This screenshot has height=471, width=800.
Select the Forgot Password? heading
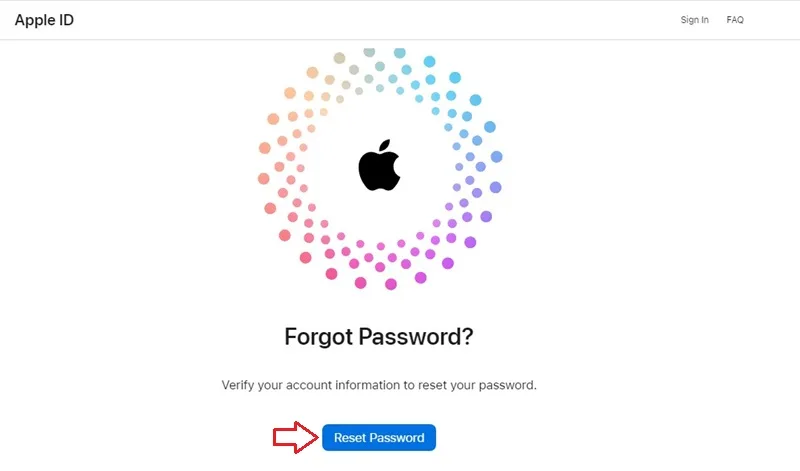379,337
